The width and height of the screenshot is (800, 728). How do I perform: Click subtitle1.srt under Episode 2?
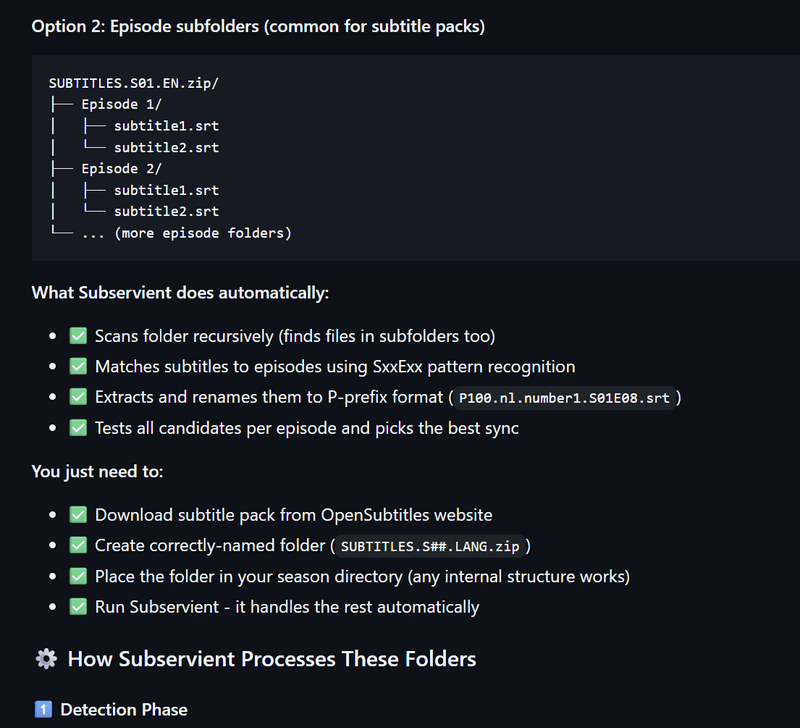(166, 190)
